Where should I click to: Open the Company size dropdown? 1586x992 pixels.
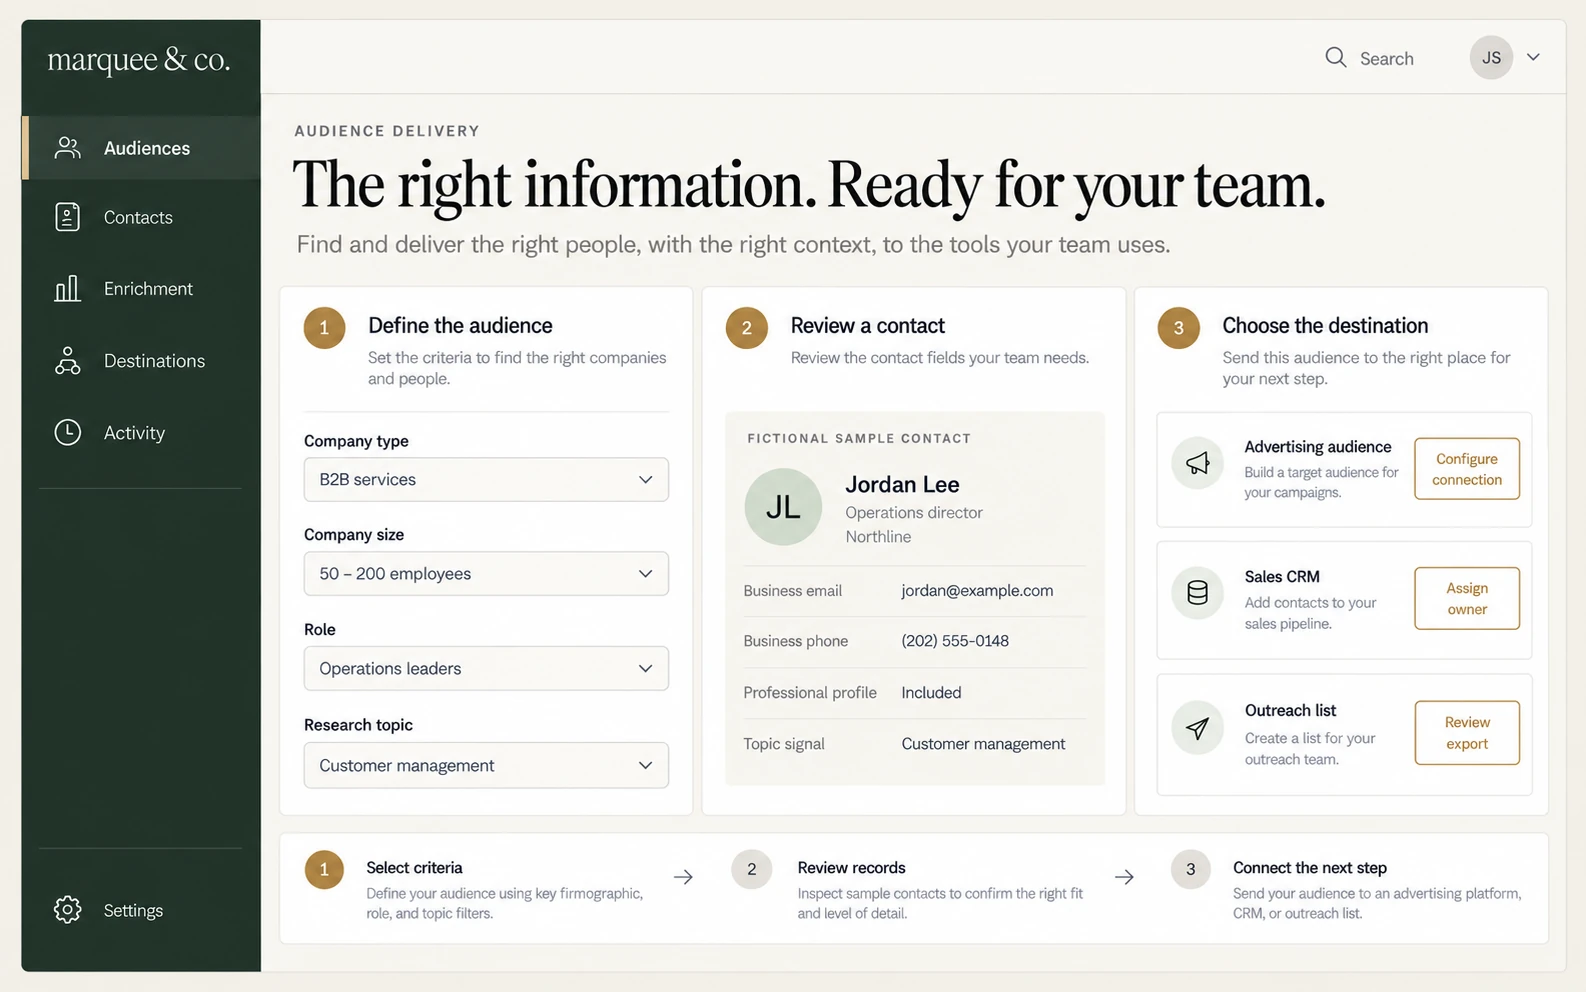486,574
